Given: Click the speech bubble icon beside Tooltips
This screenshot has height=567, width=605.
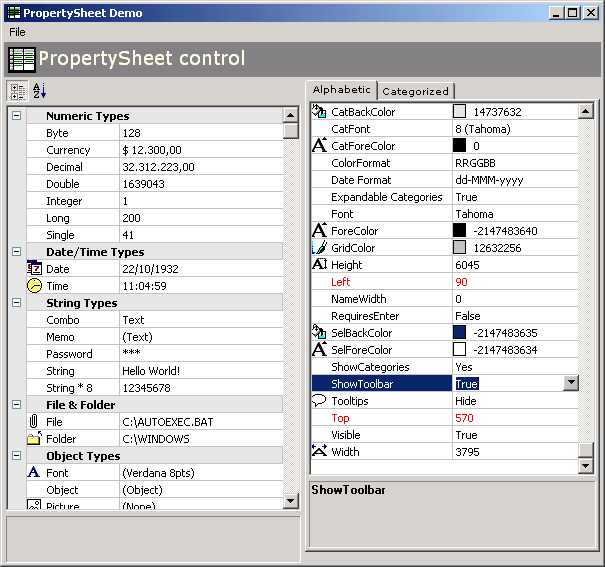Looking at the screenshot, I should (x=319, y=401).
